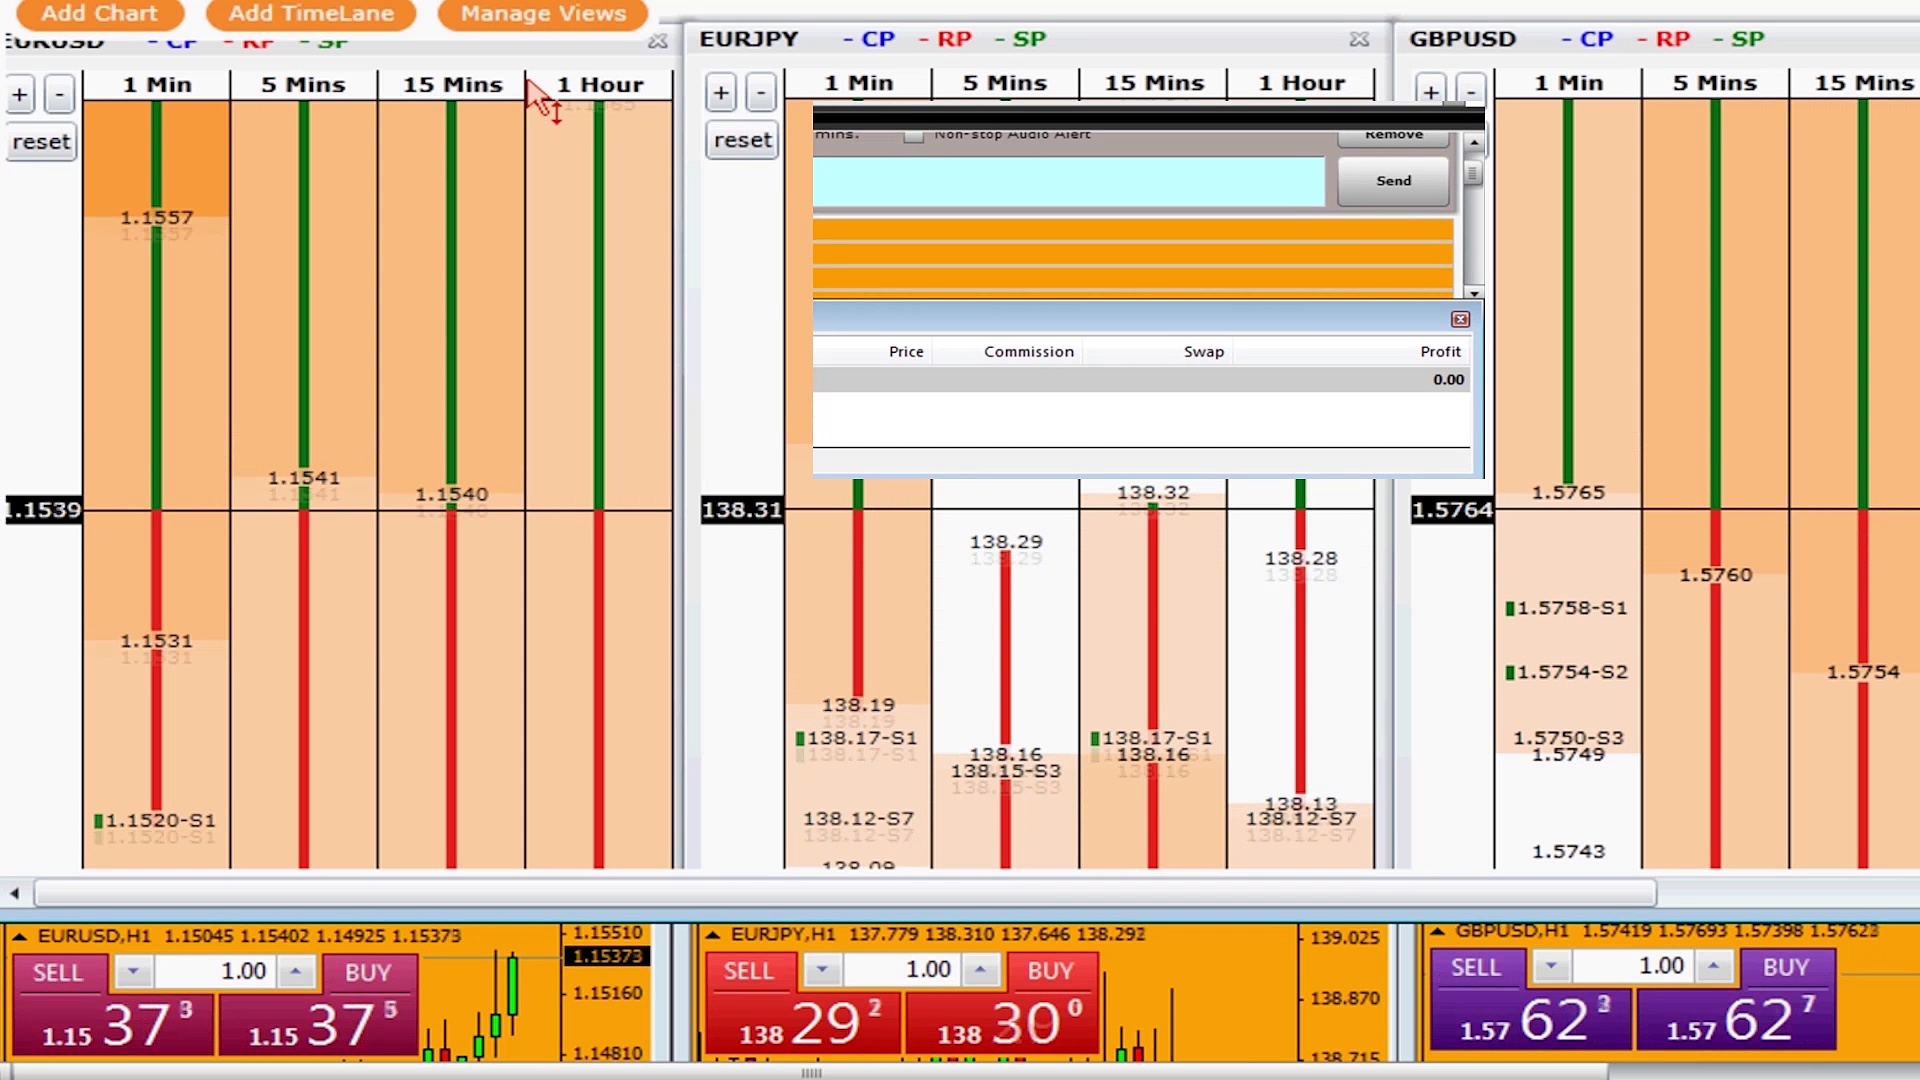Increase EURJPY lot size with up arrow
The image size is (1920, 1080).
[x=980, y=970]
